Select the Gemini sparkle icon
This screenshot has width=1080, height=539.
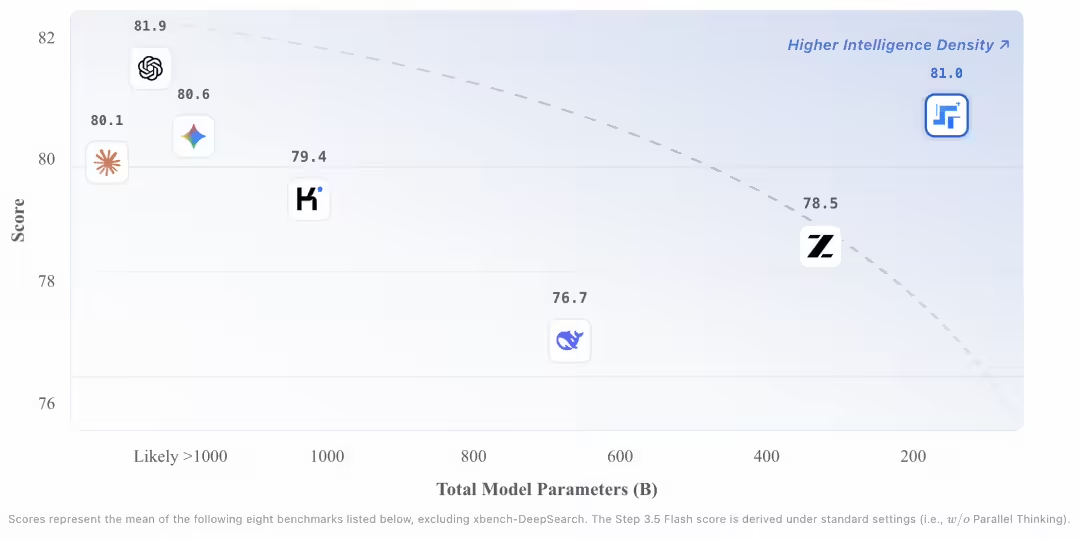194,136
